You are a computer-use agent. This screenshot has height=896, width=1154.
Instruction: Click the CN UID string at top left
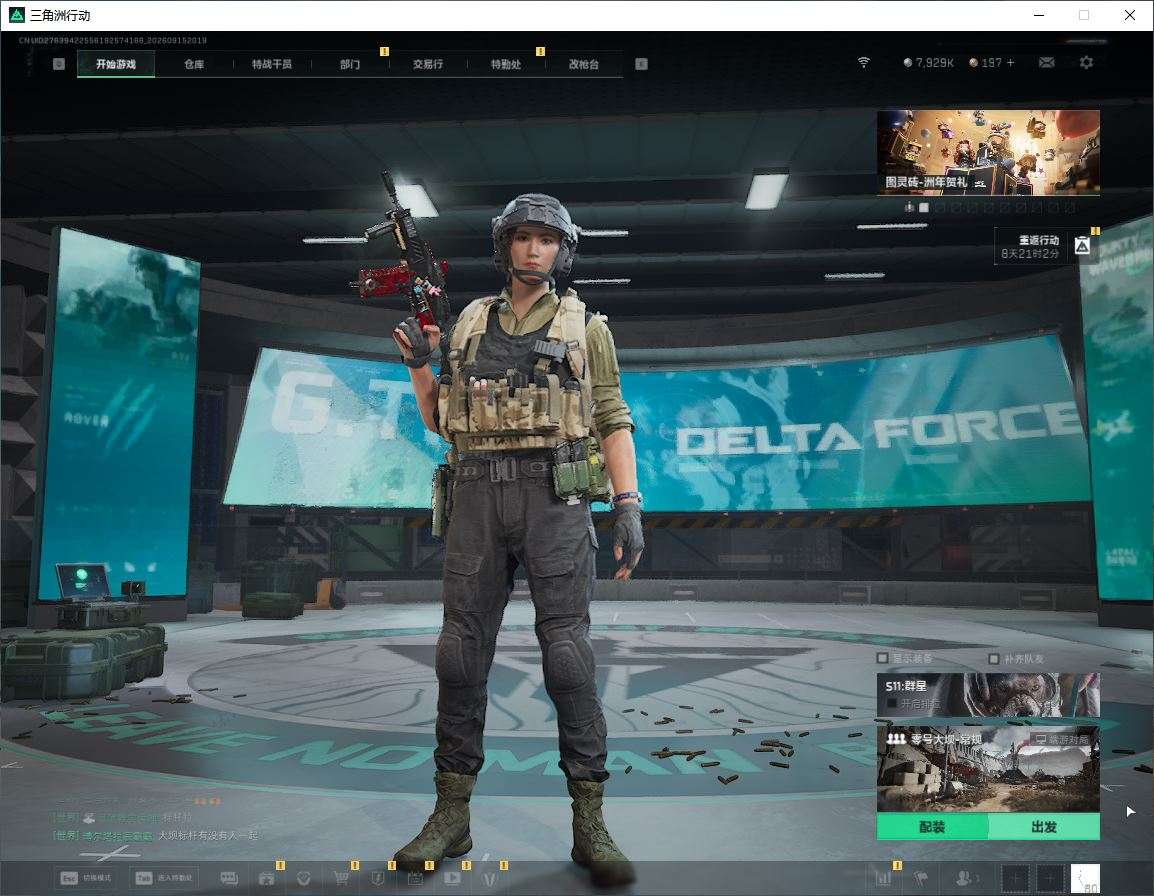pos(113,40)
